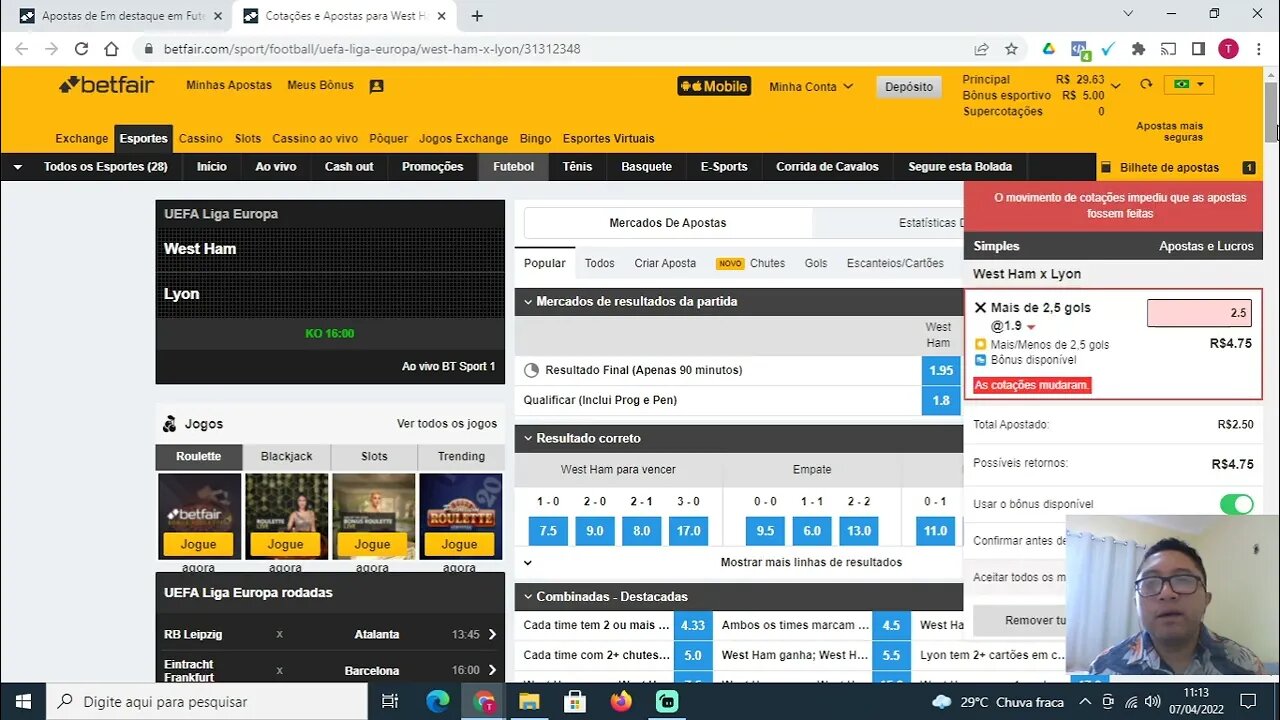The width and height of the screenshot is (1280, 720).
Task: Select the Cassino tab
Action: pos(201,139)
